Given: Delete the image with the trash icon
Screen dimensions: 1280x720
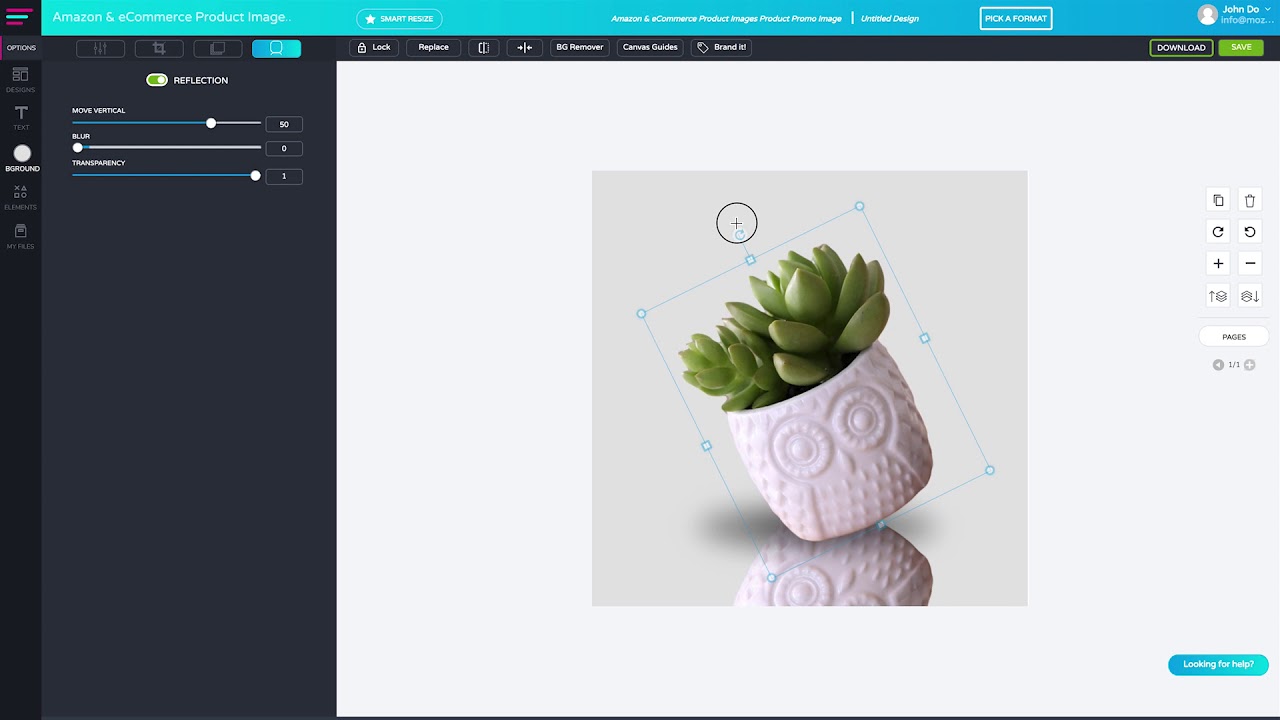Looking at the screenshot, I should [x=1249, y=200].
